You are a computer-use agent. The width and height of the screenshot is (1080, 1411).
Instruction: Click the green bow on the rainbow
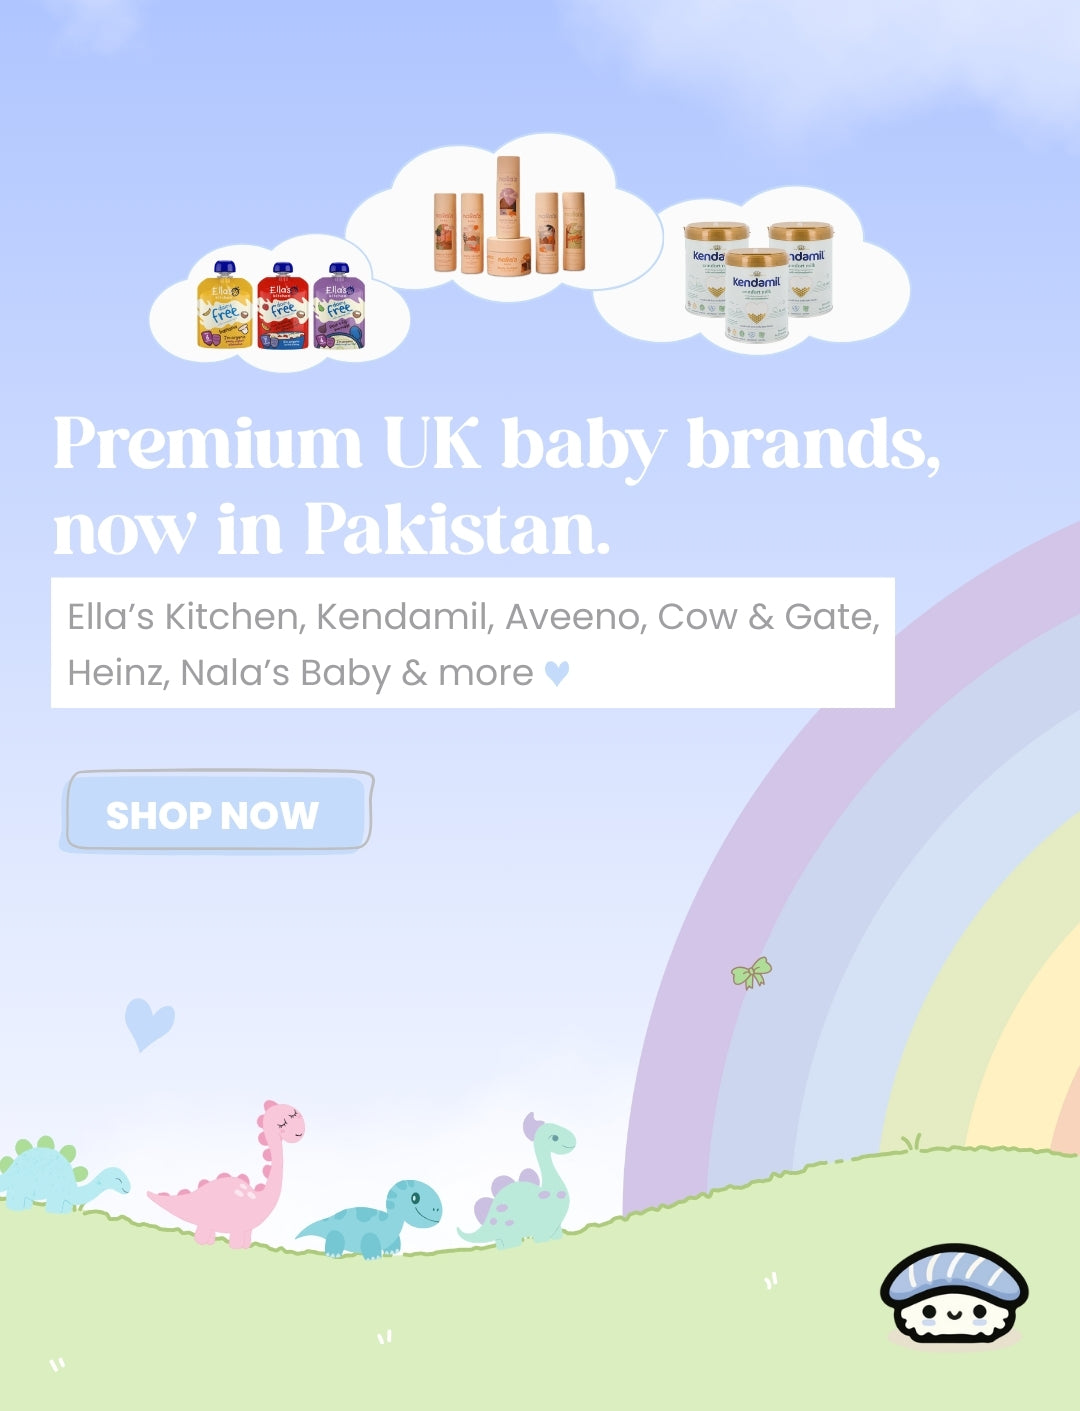(751, 972)
